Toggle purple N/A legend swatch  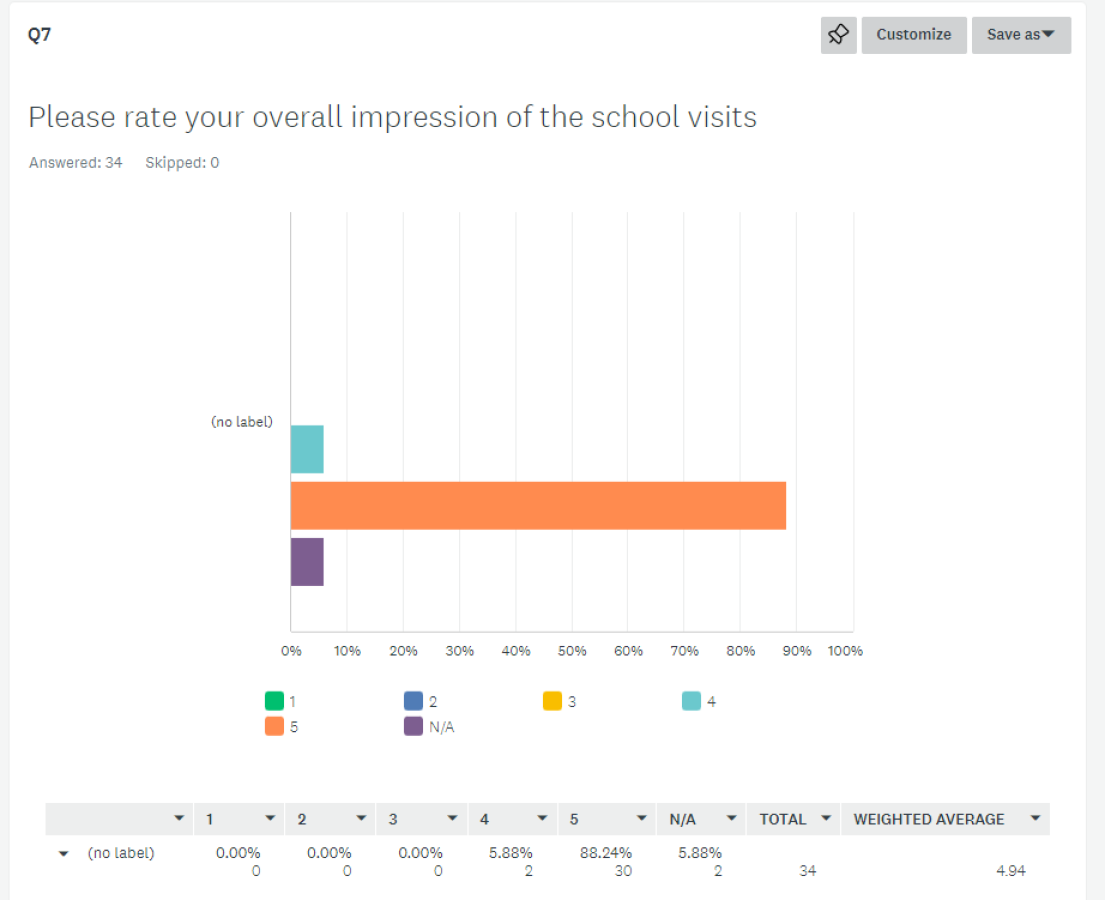click(x=413, y=726)
